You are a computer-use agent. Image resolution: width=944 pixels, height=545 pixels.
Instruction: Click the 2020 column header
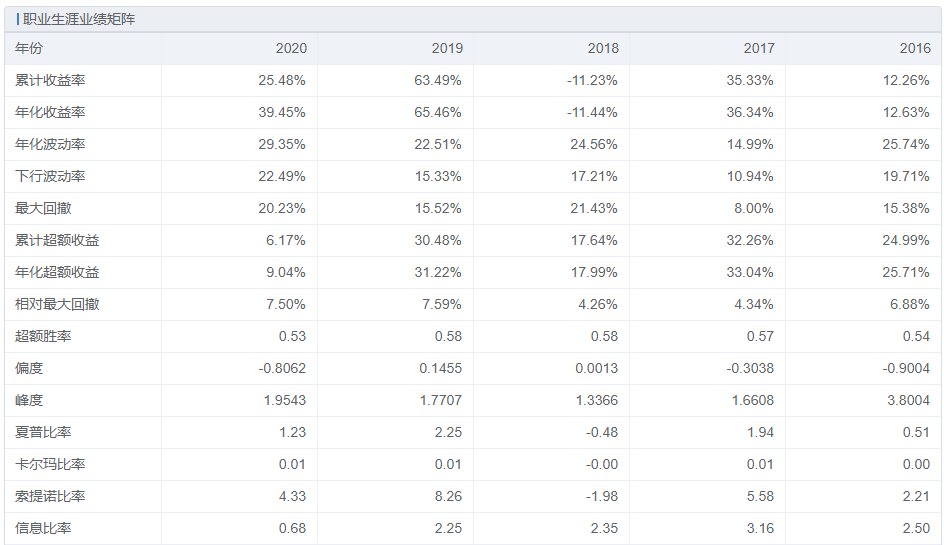point(291,48)
